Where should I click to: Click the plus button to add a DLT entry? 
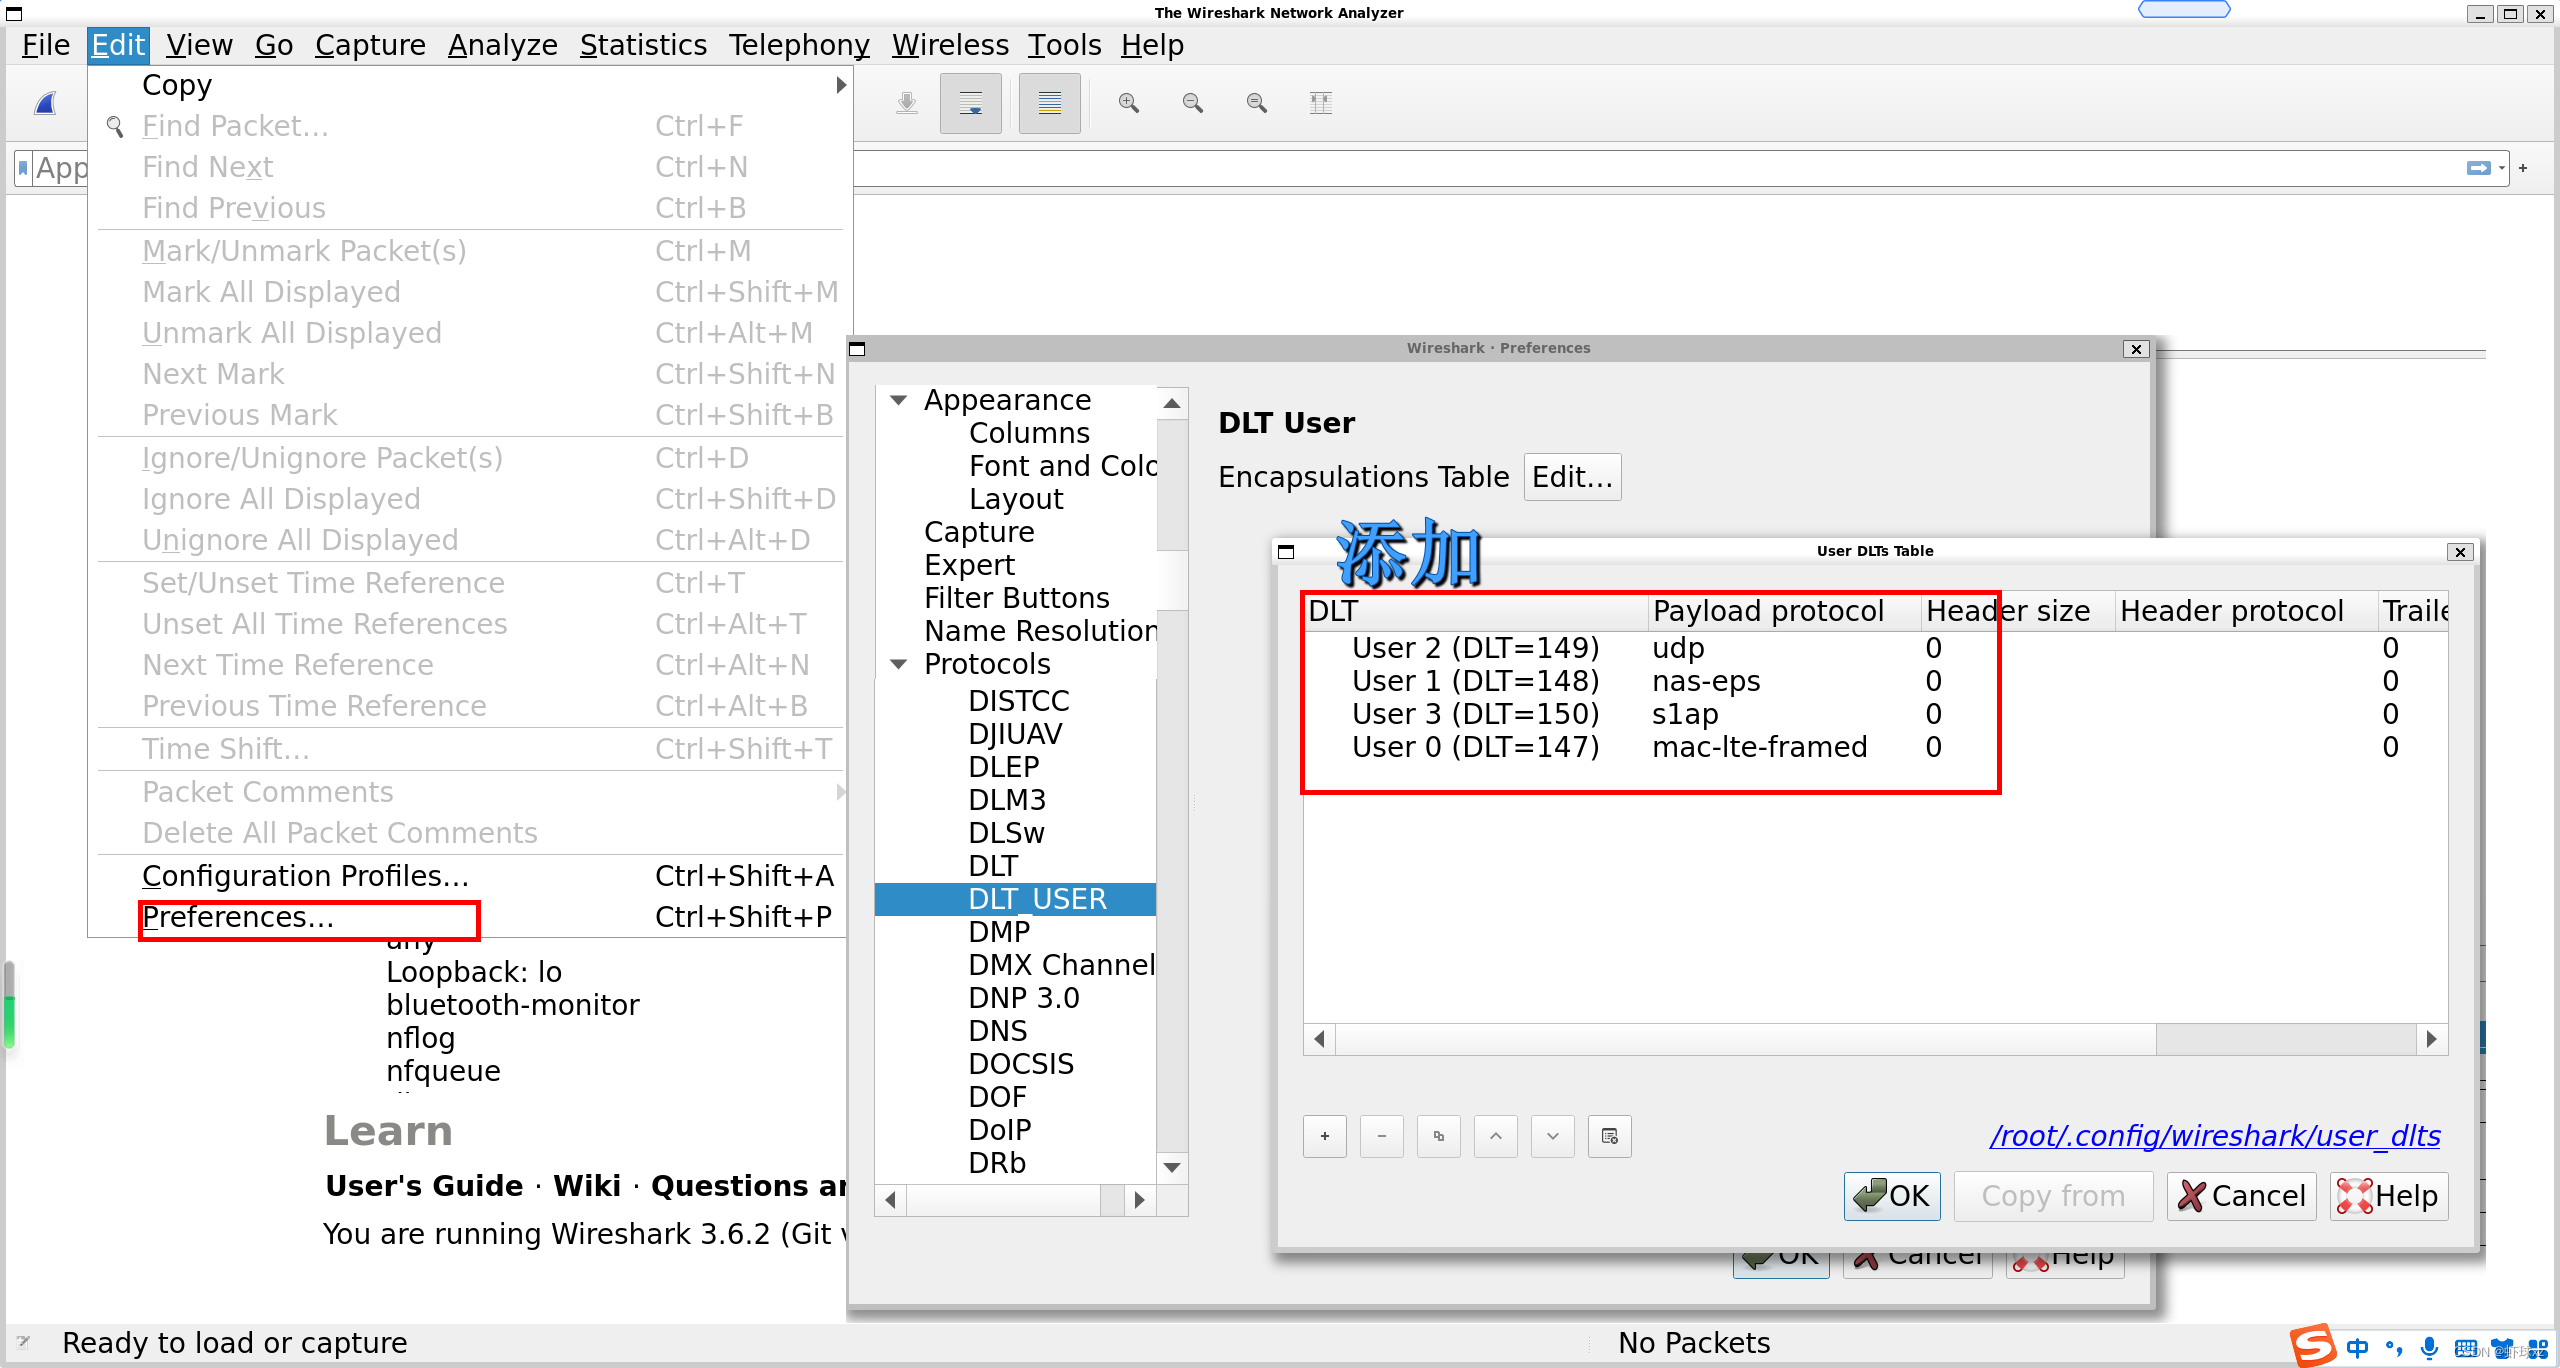tap(1324, 1136)
